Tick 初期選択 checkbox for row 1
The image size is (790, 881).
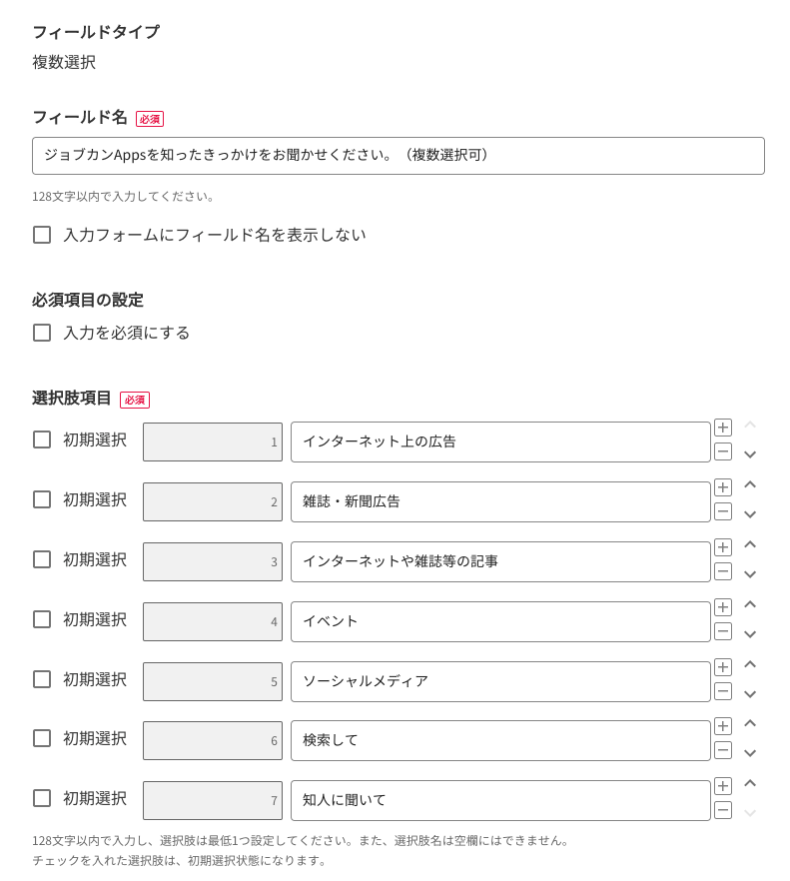(42, 440)
